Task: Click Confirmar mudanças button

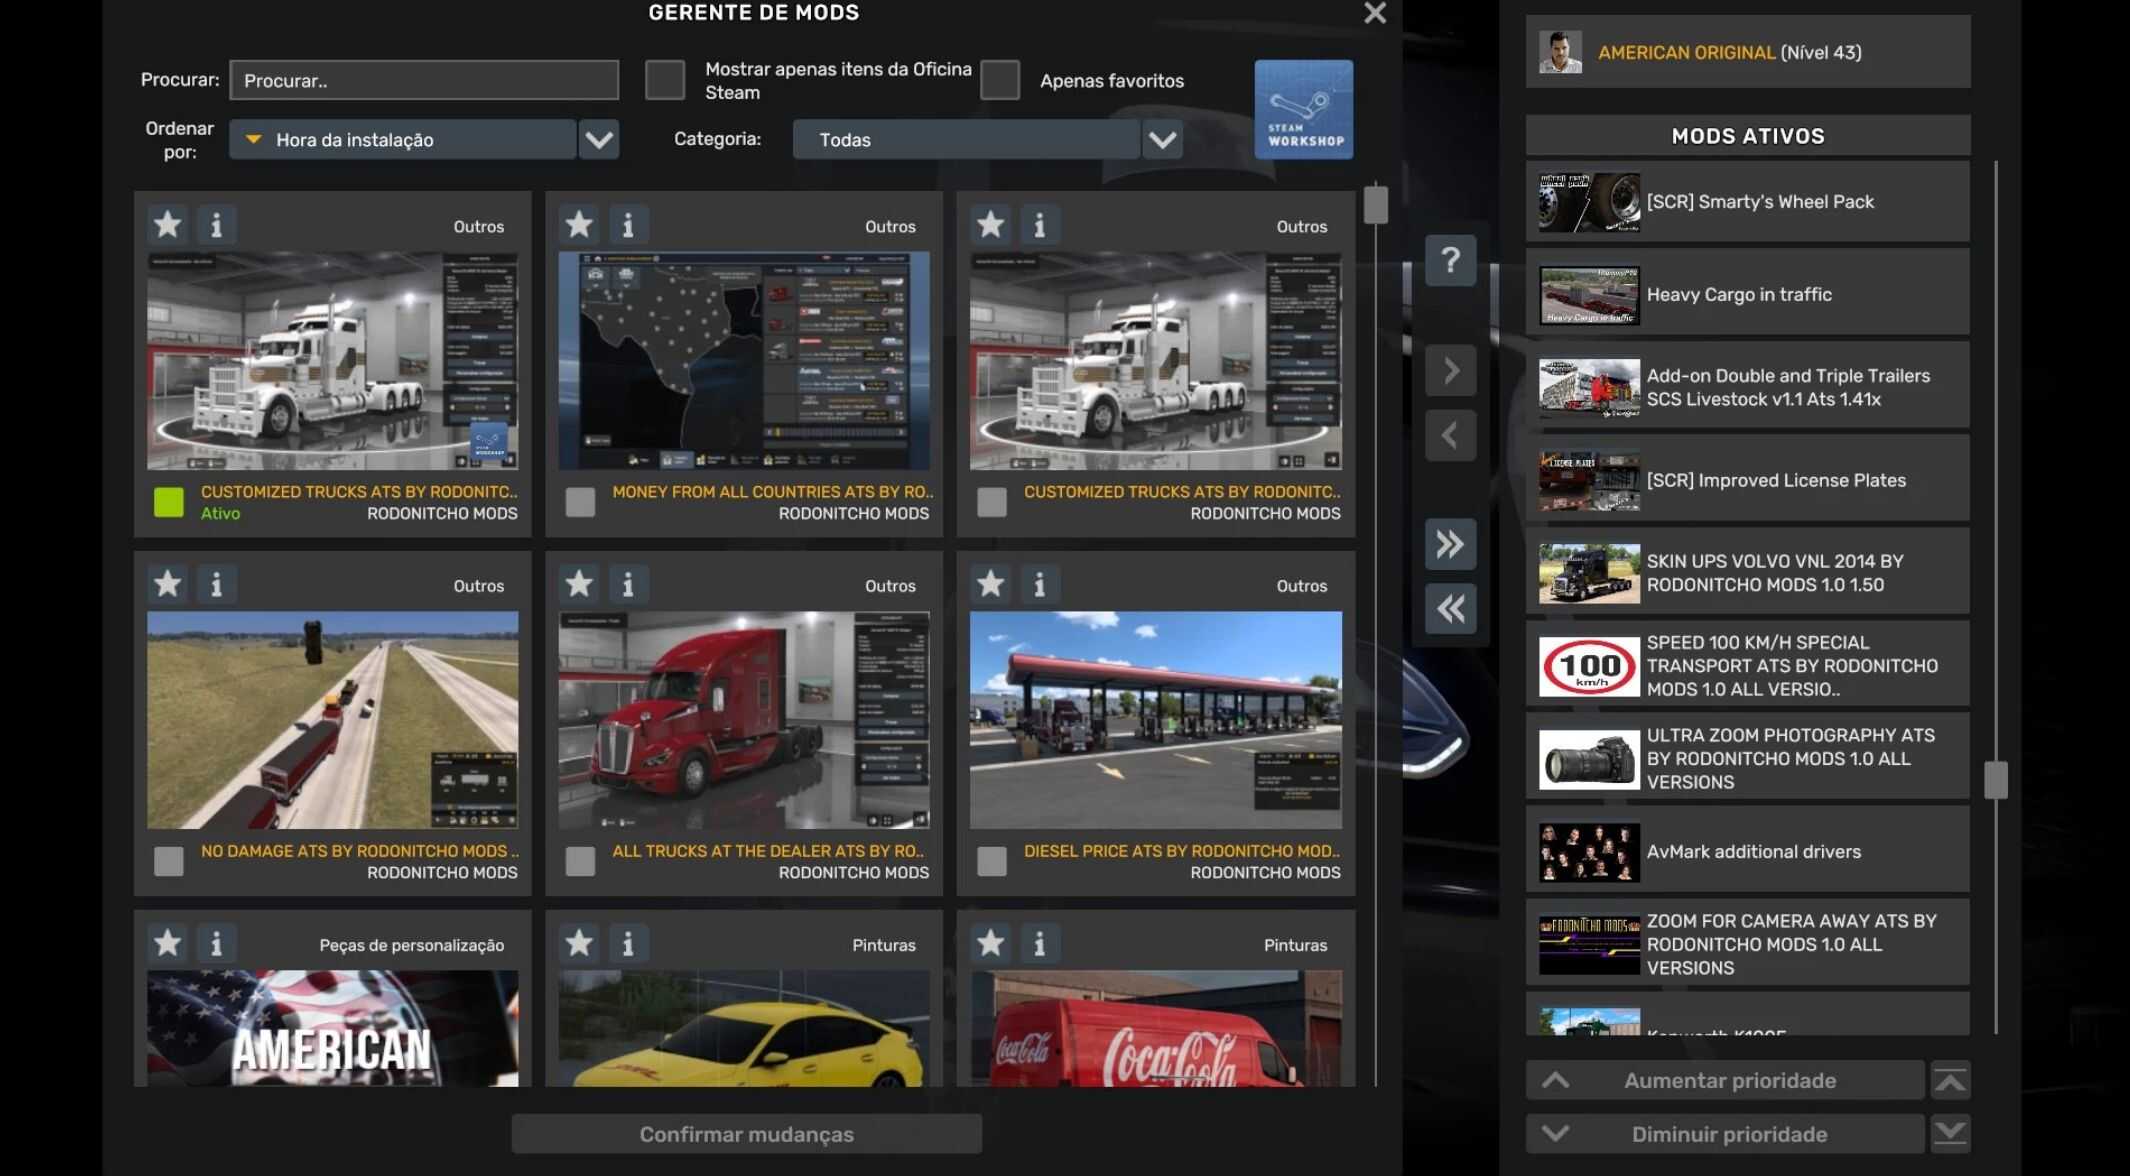Action: (746, 1134)
